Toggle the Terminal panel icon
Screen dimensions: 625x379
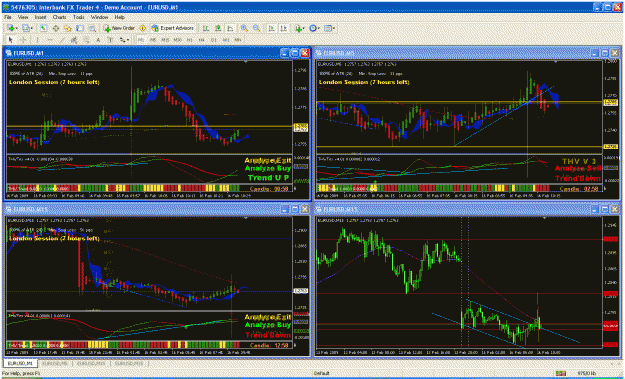80,28
